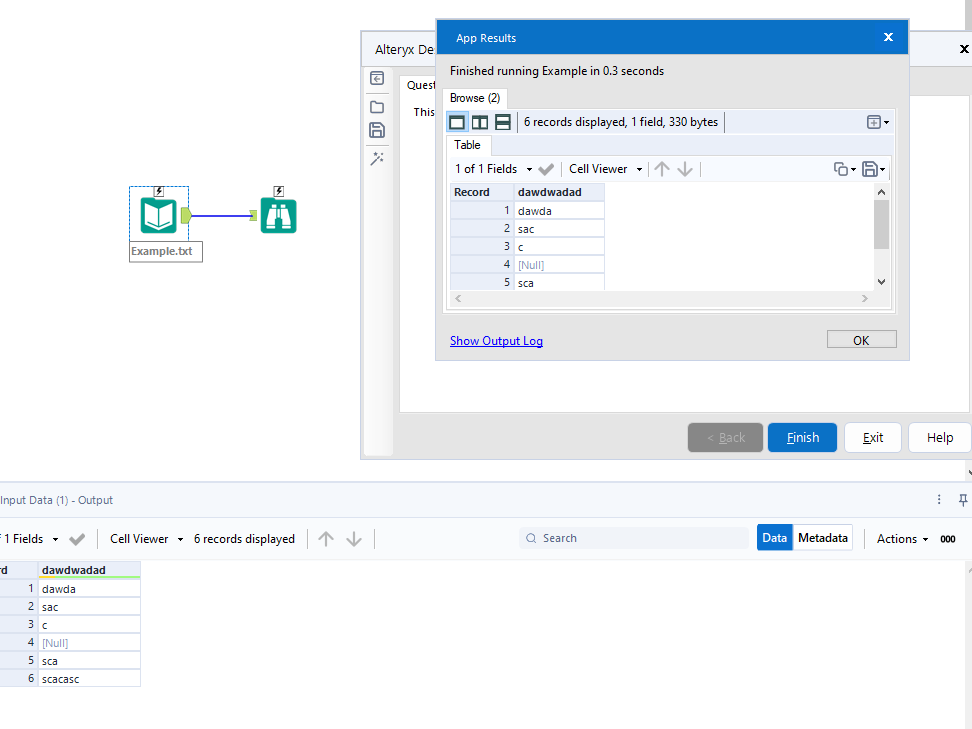Click the magic wand icon in the dialog sidebar

point(377,159)
